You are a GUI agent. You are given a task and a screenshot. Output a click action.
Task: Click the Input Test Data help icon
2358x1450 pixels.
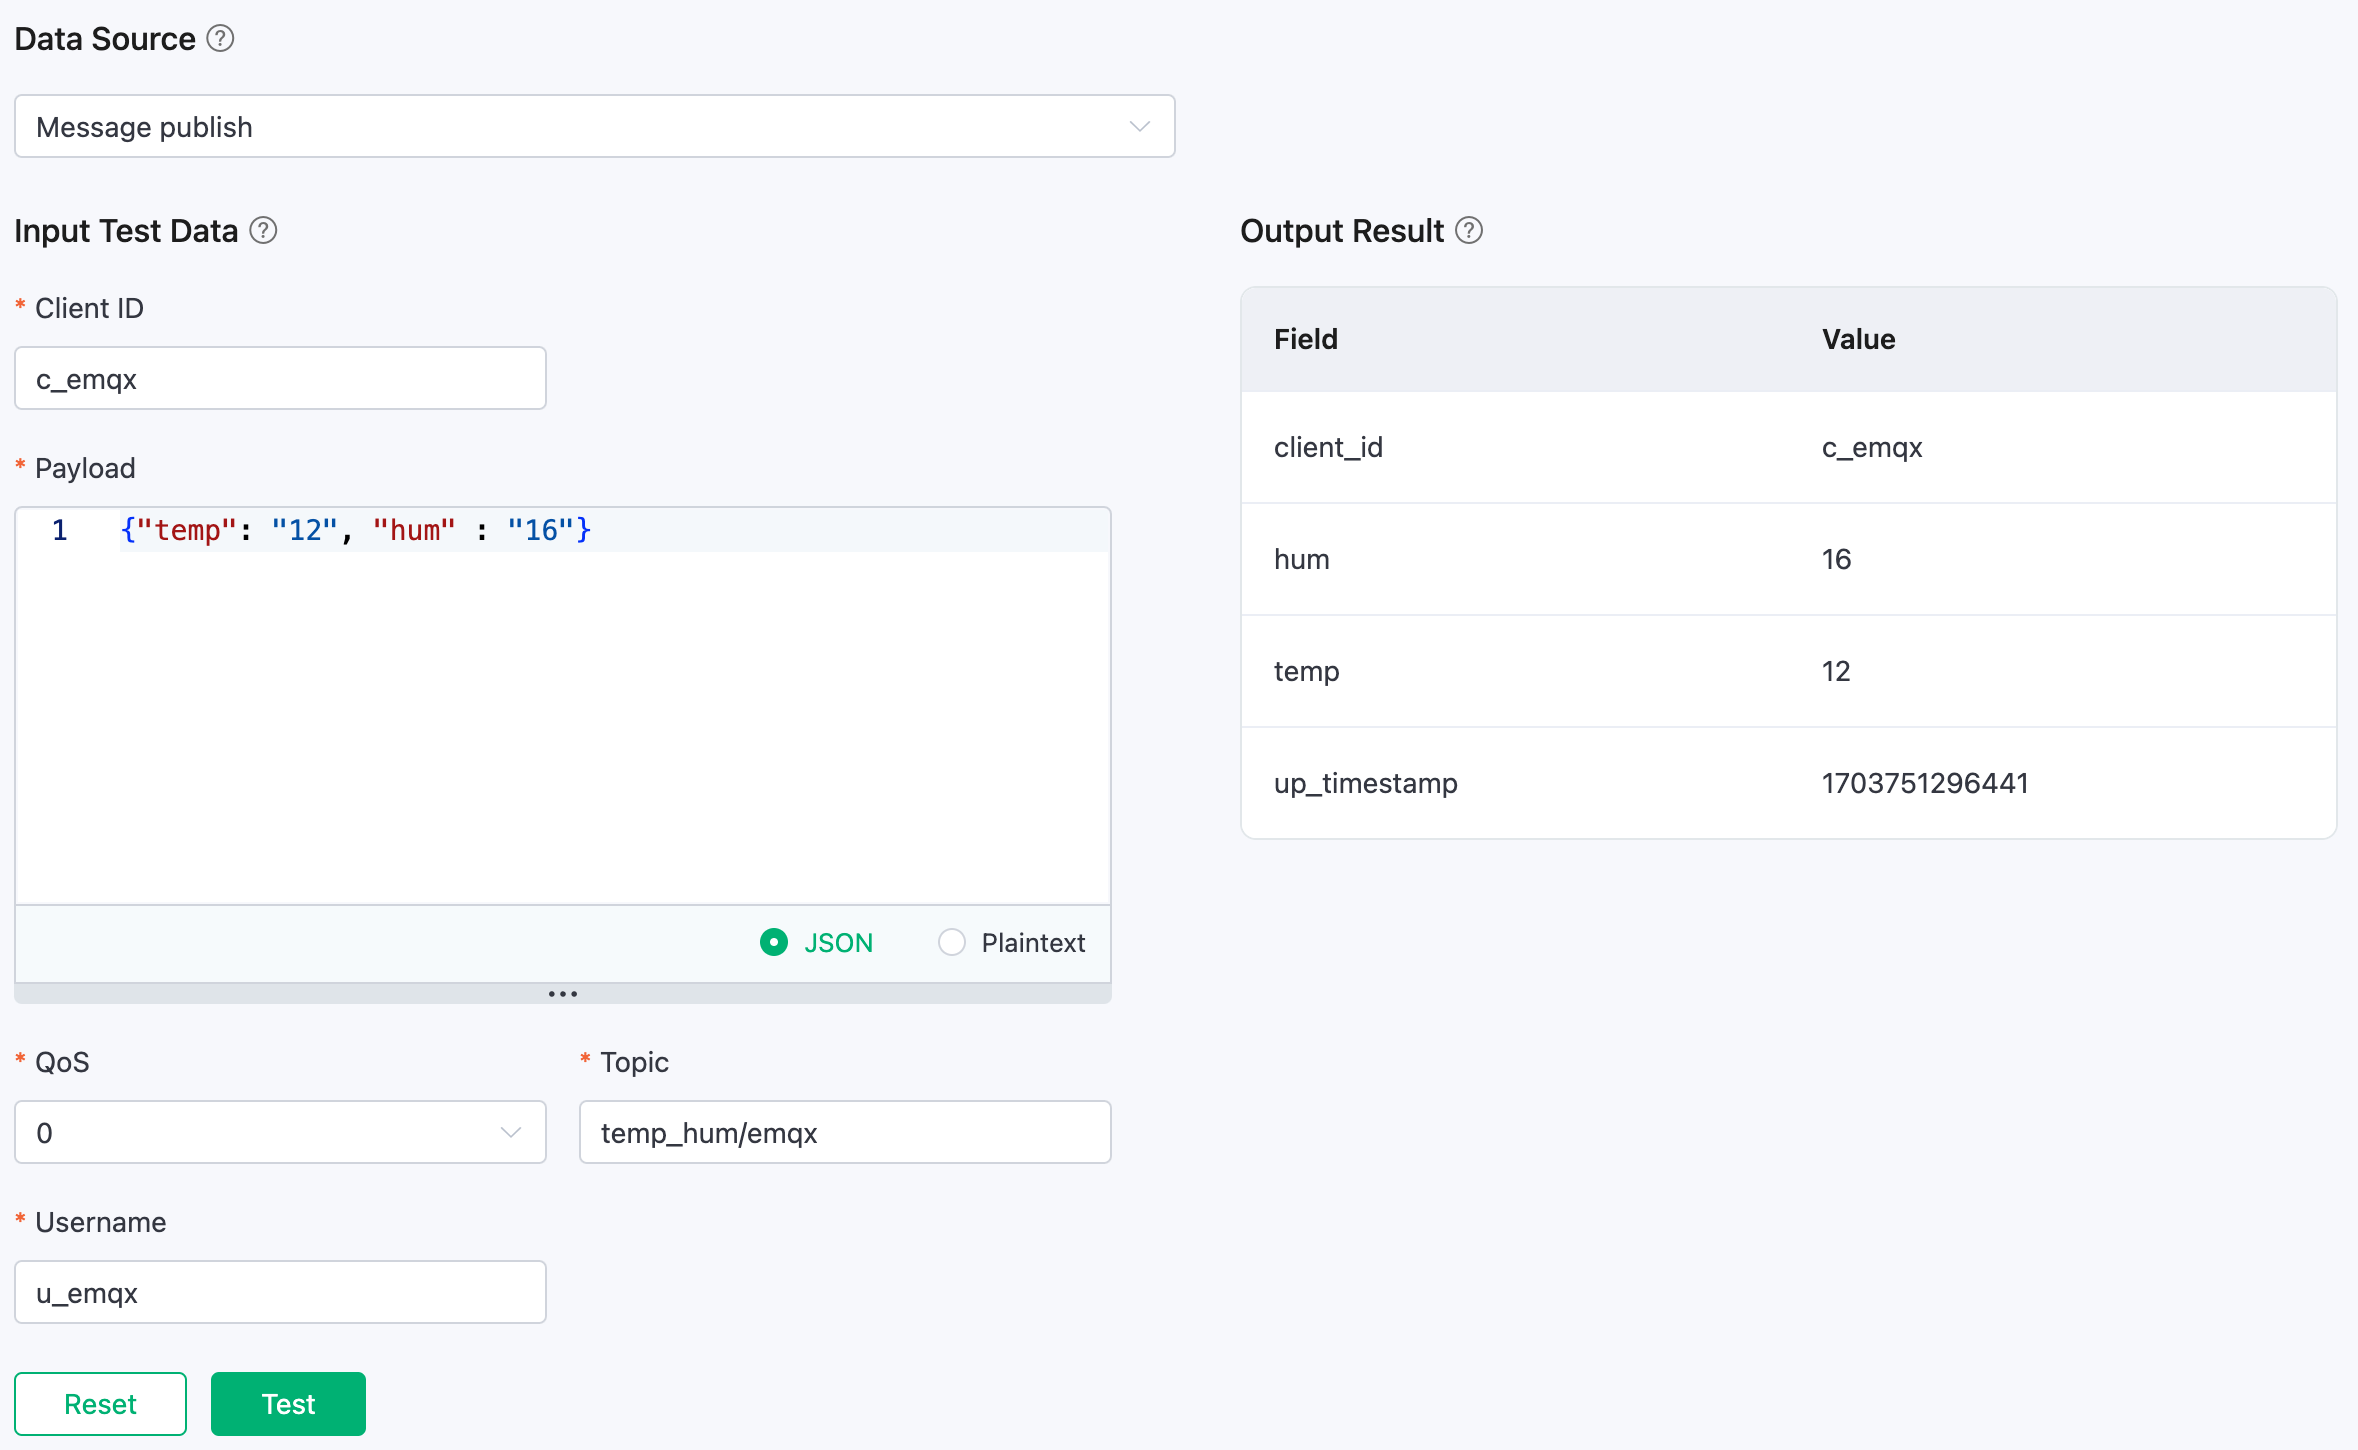tap(261, 231)
